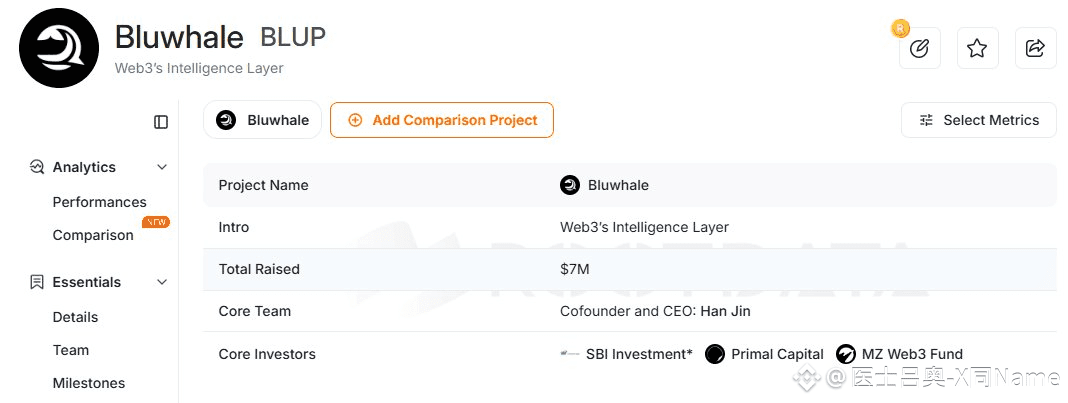
Task: Click the SBI Investment investor link
Action: pyautogui.click(x=638, y=354)
